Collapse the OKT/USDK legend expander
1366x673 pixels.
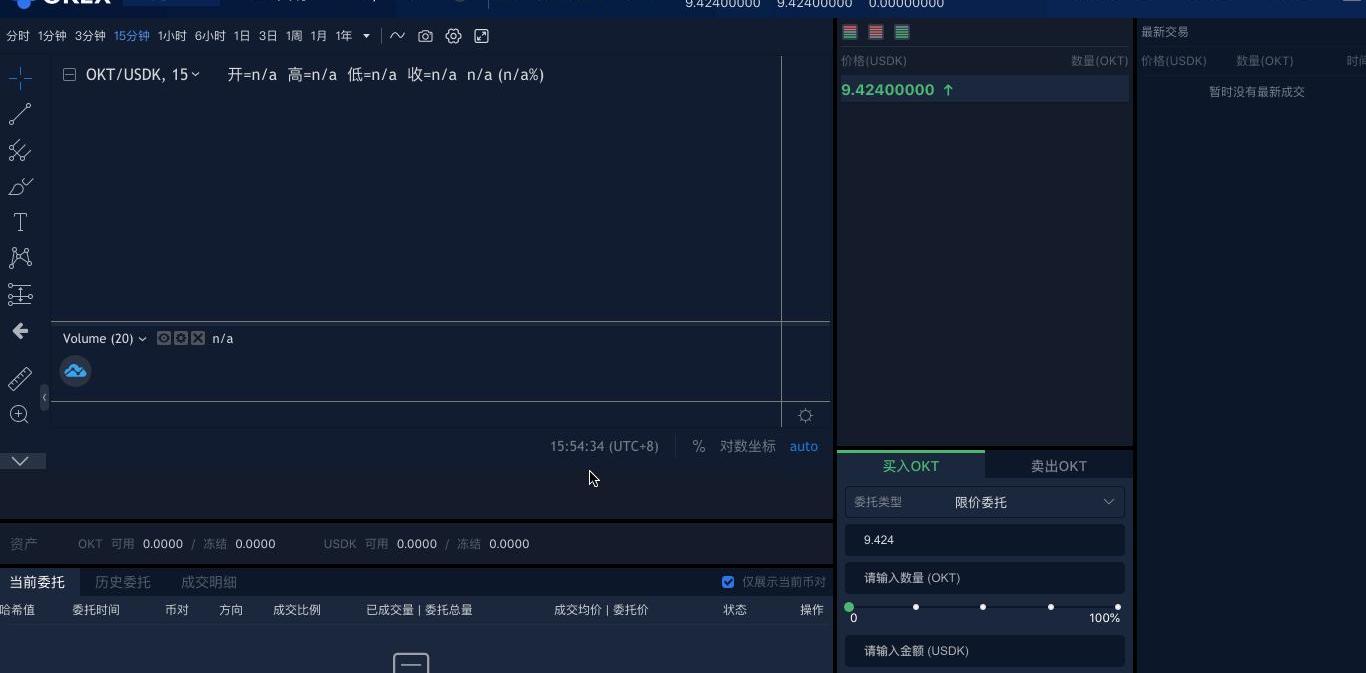(x=69, y=75)
